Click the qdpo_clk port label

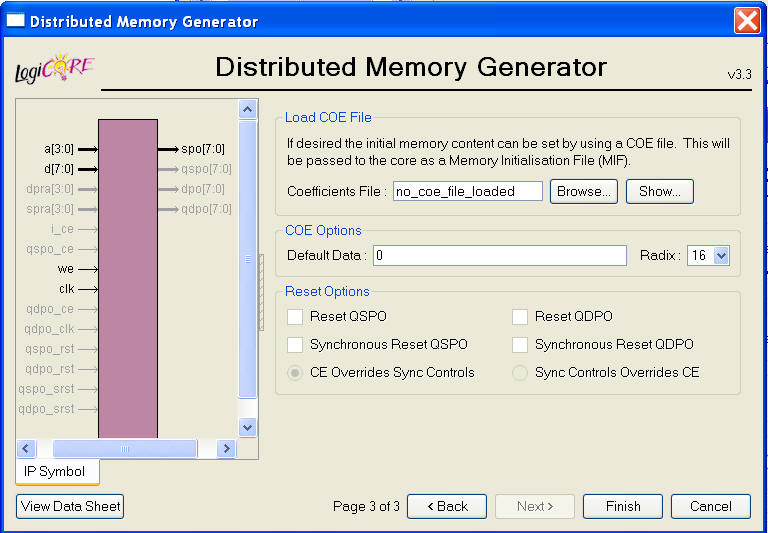[x=49, y=329]
